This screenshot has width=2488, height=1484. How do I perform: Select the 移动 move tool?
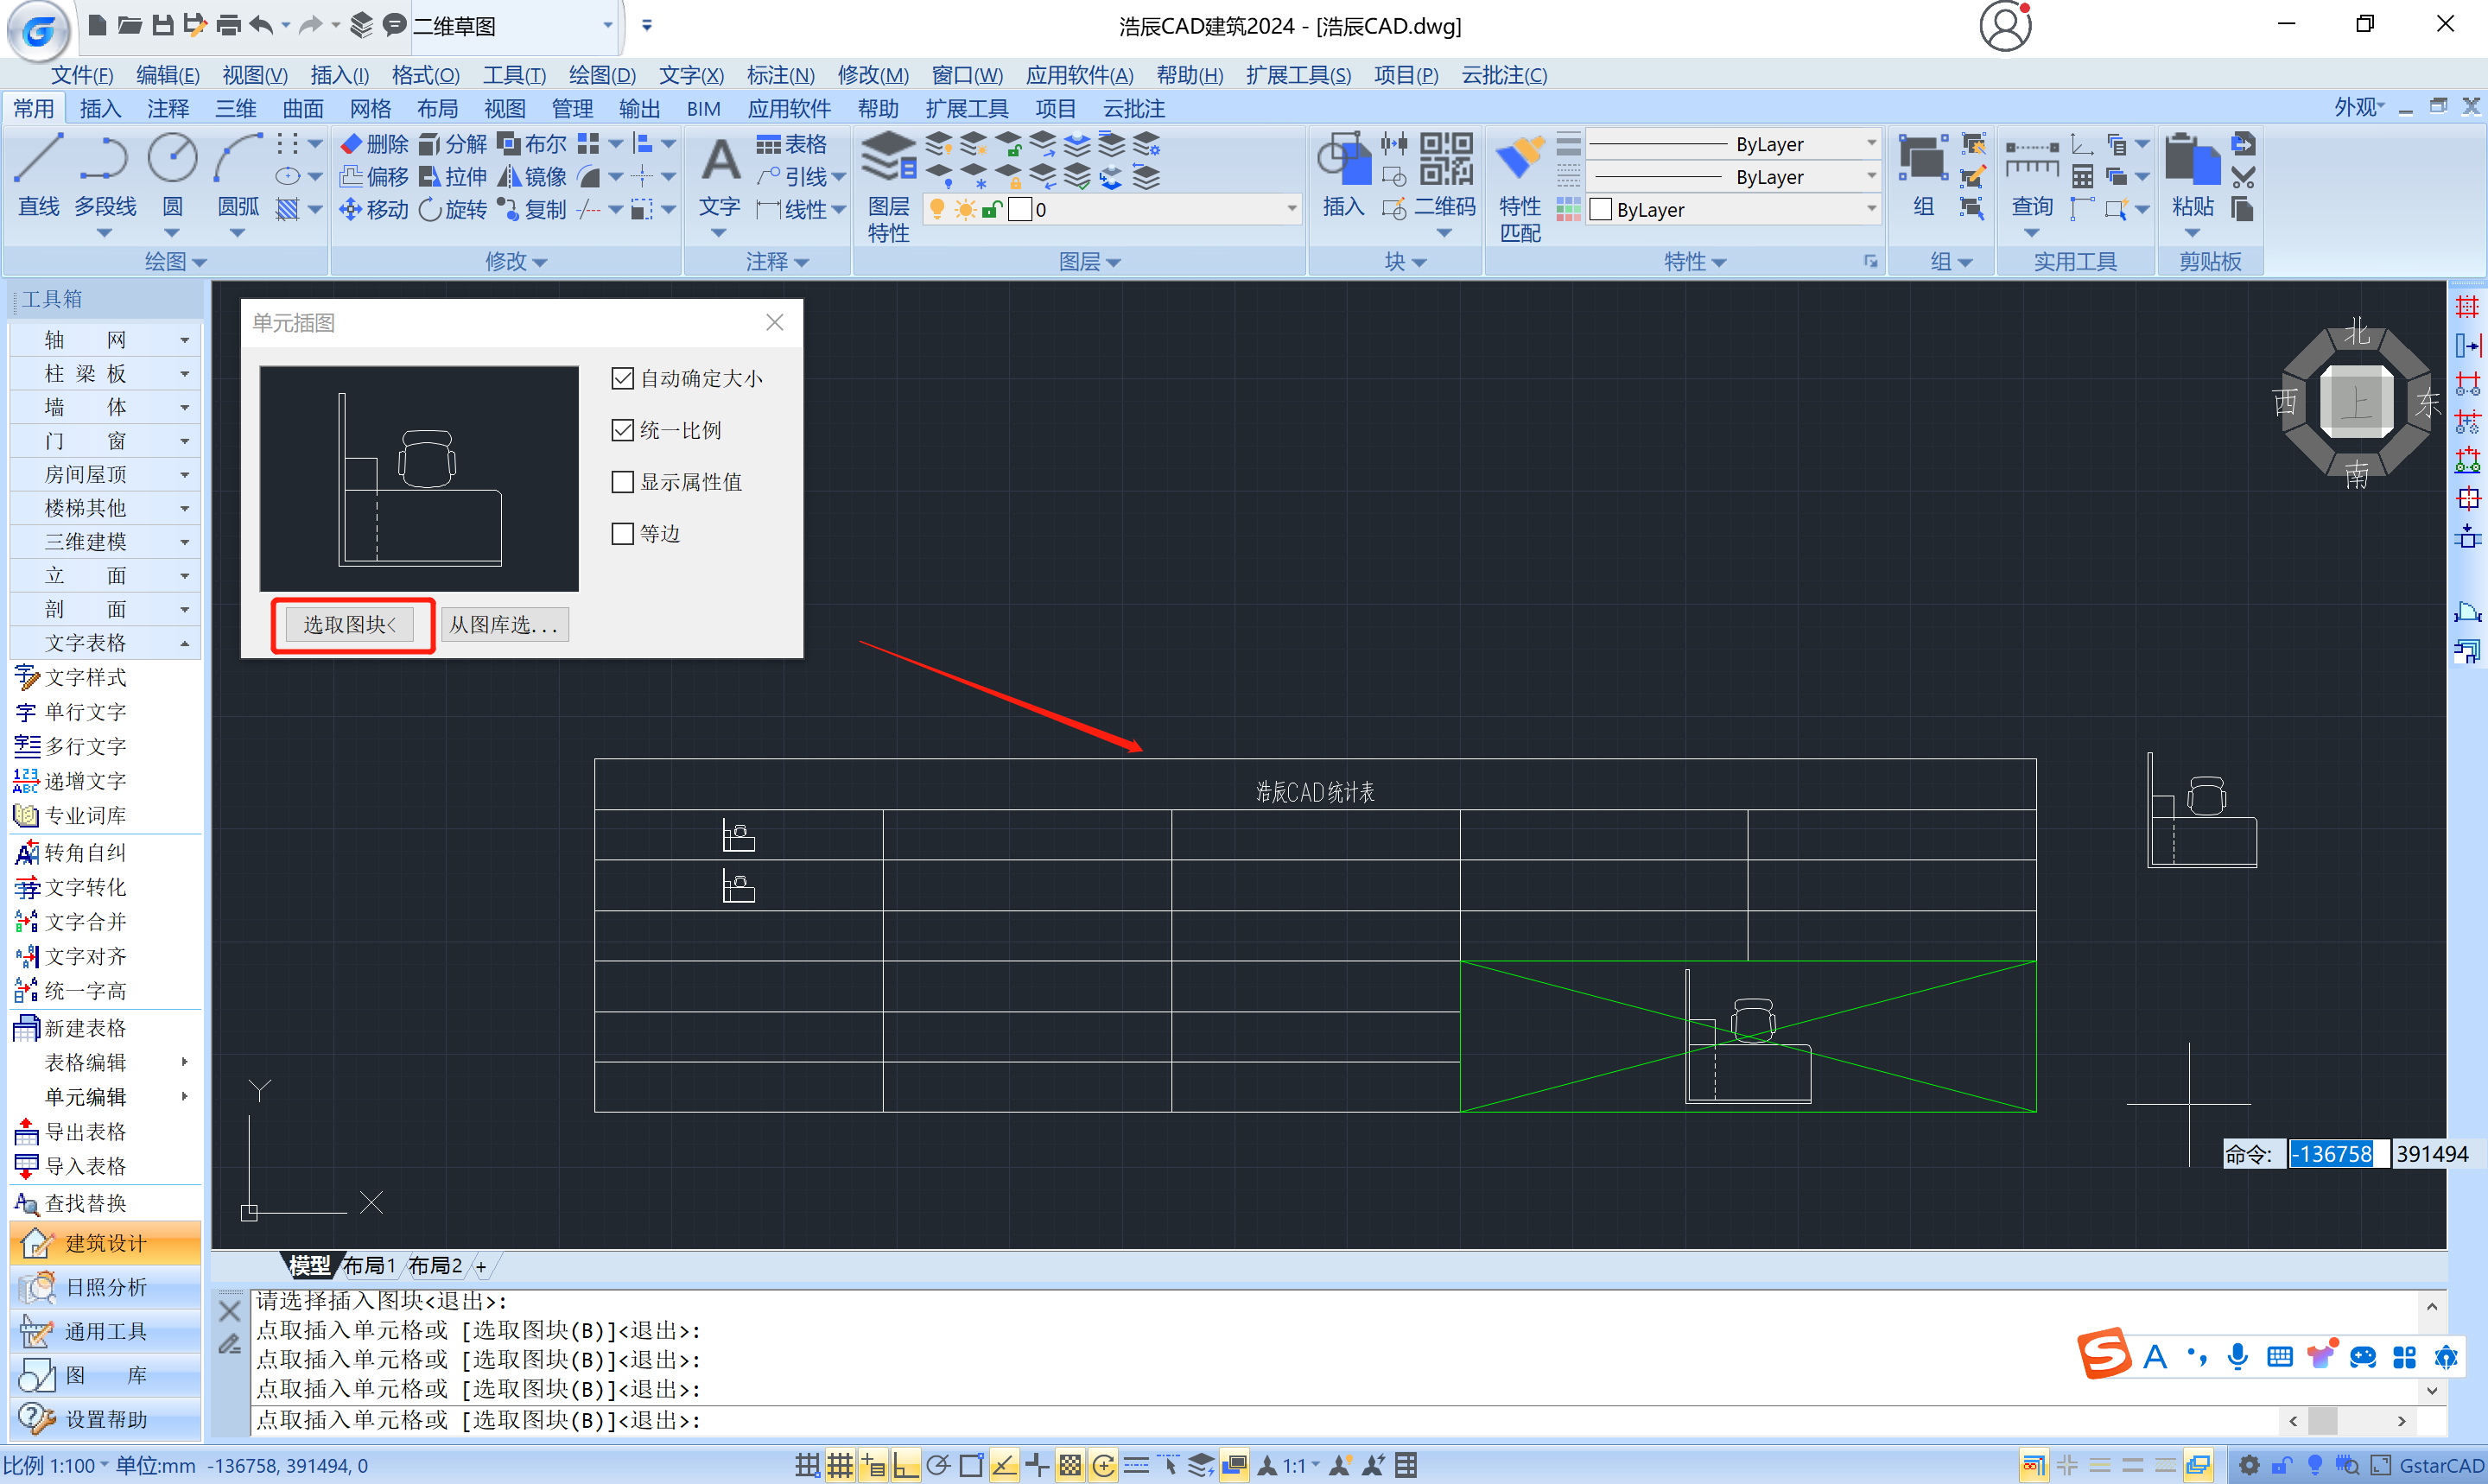coord(374,210)
